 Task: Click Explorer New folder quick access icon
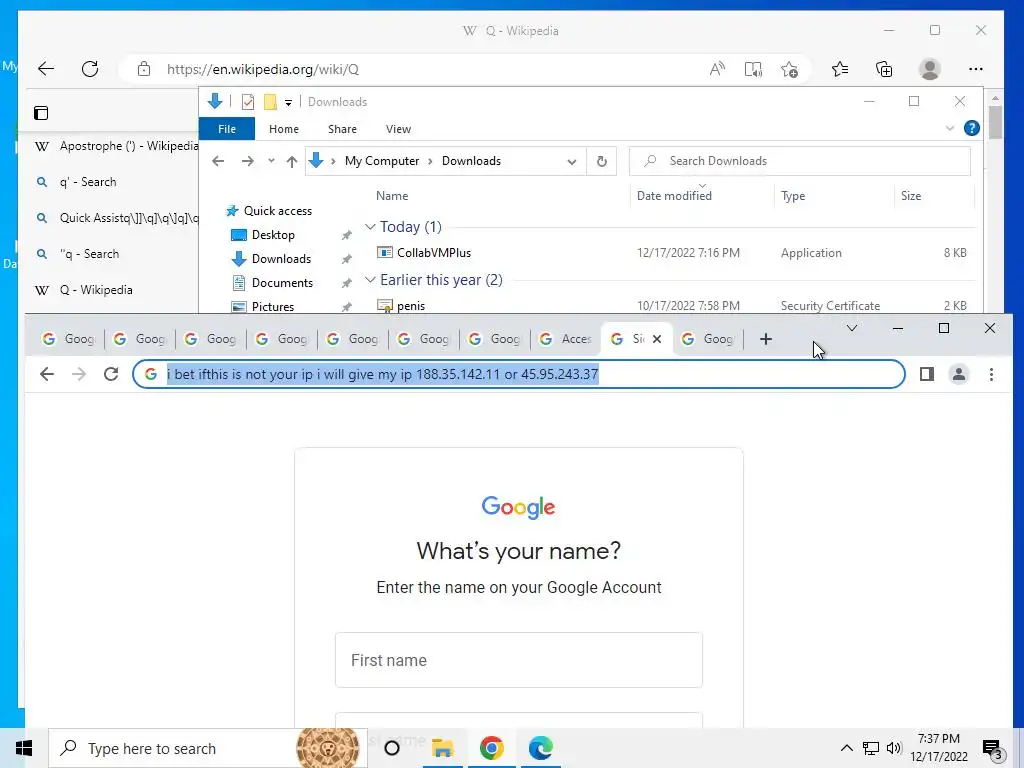(x=270, y=102)
